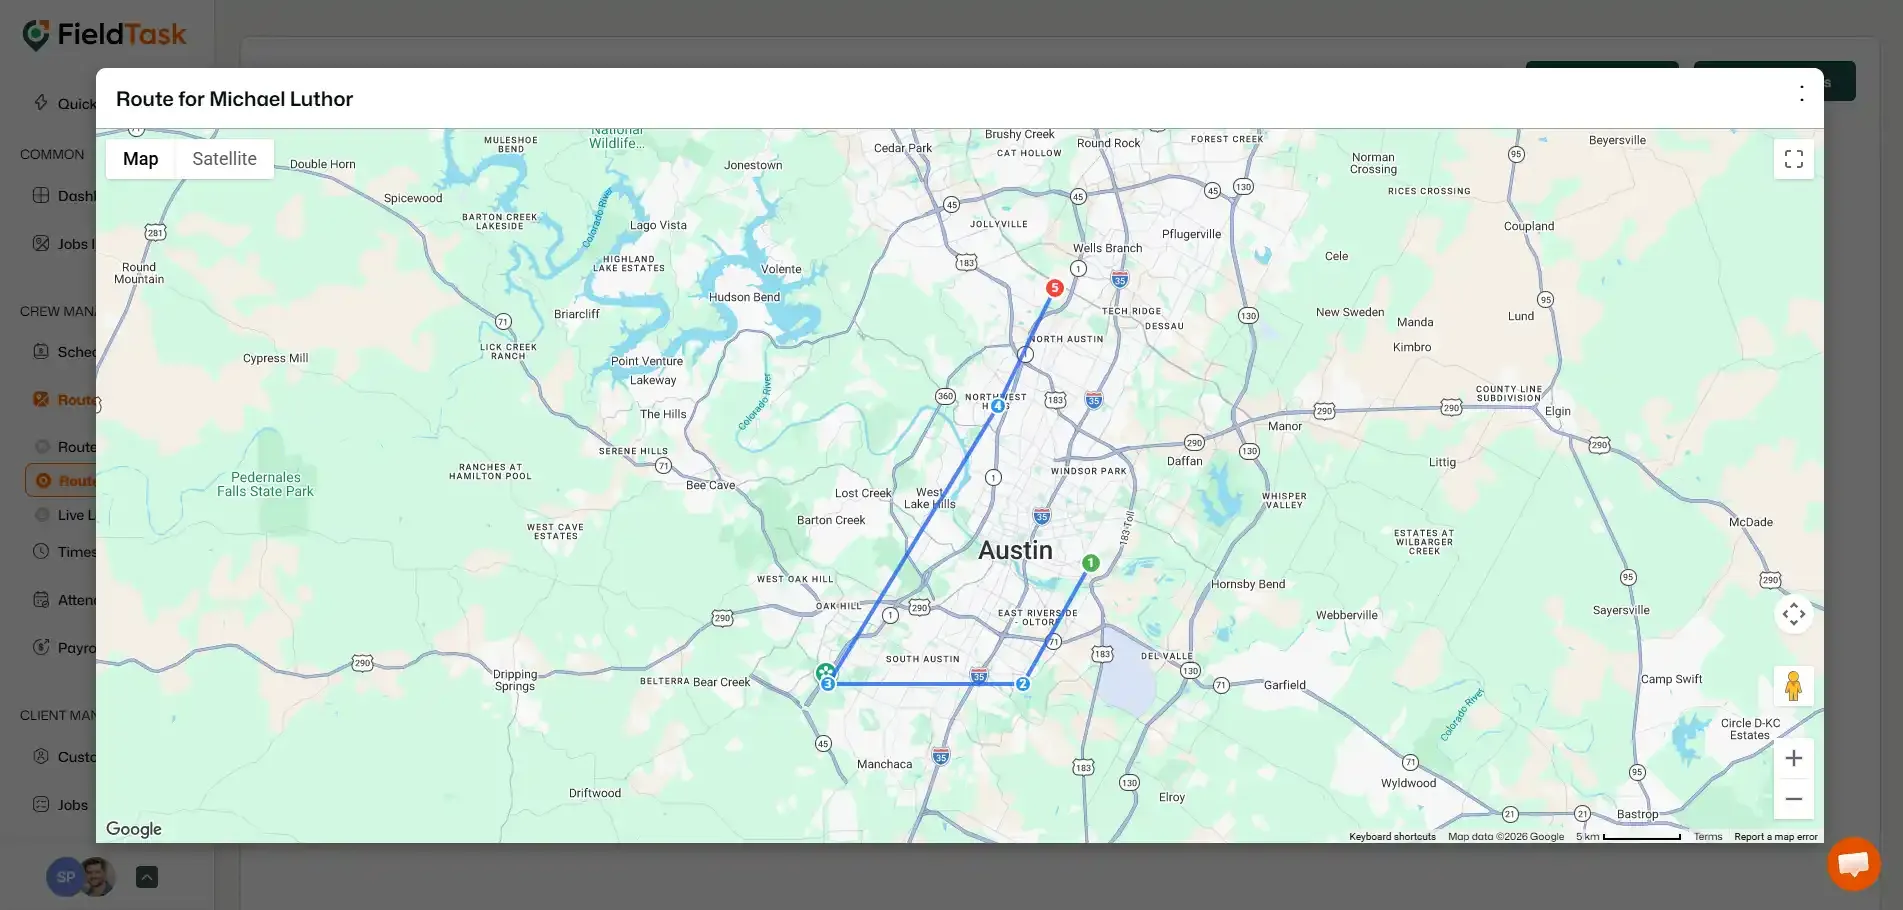1903x910 pixels.
Task: Open the Schedule sidebar icon
Action: 41,351
